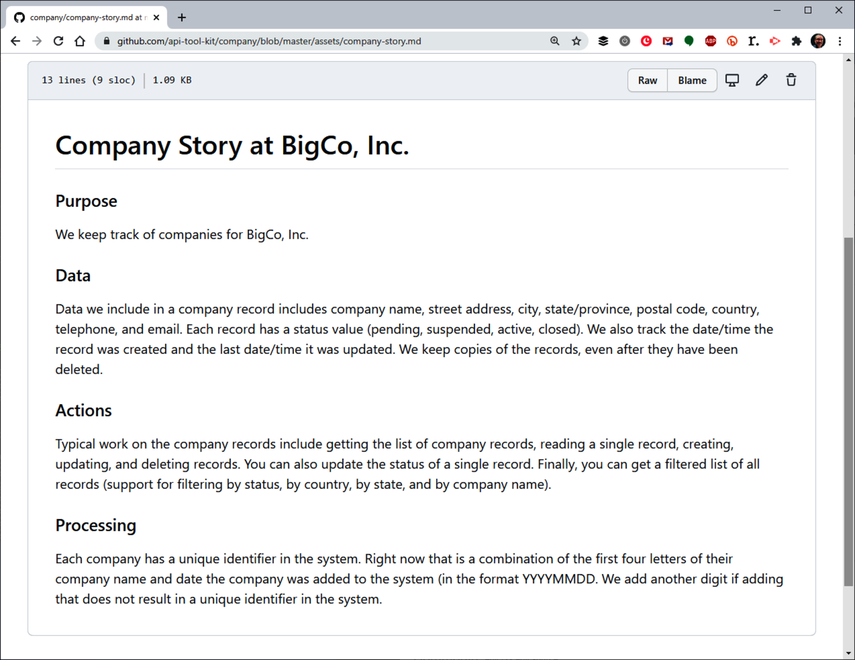Image resolution: width=855 pixels, height=660 pixels.
Task: Open the red mail extension icon
Action: point(667,41)
